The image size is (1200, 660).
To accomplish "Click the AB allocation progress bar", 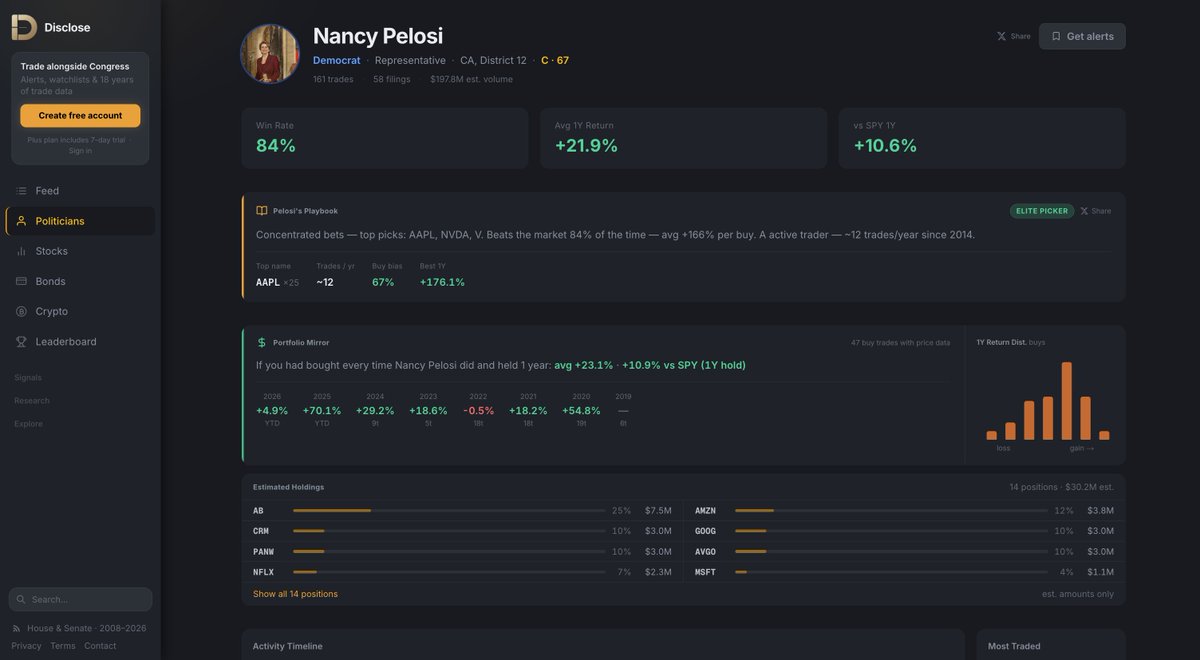I will click(449, 510).
